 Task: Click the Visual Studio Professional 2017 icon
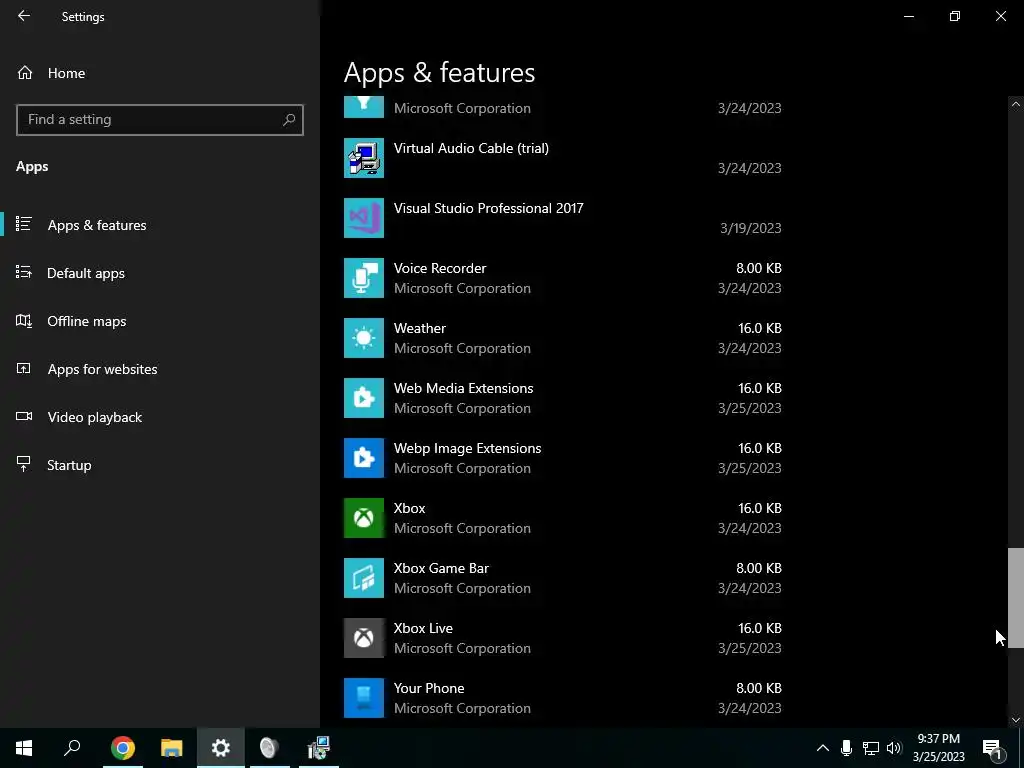364,218
